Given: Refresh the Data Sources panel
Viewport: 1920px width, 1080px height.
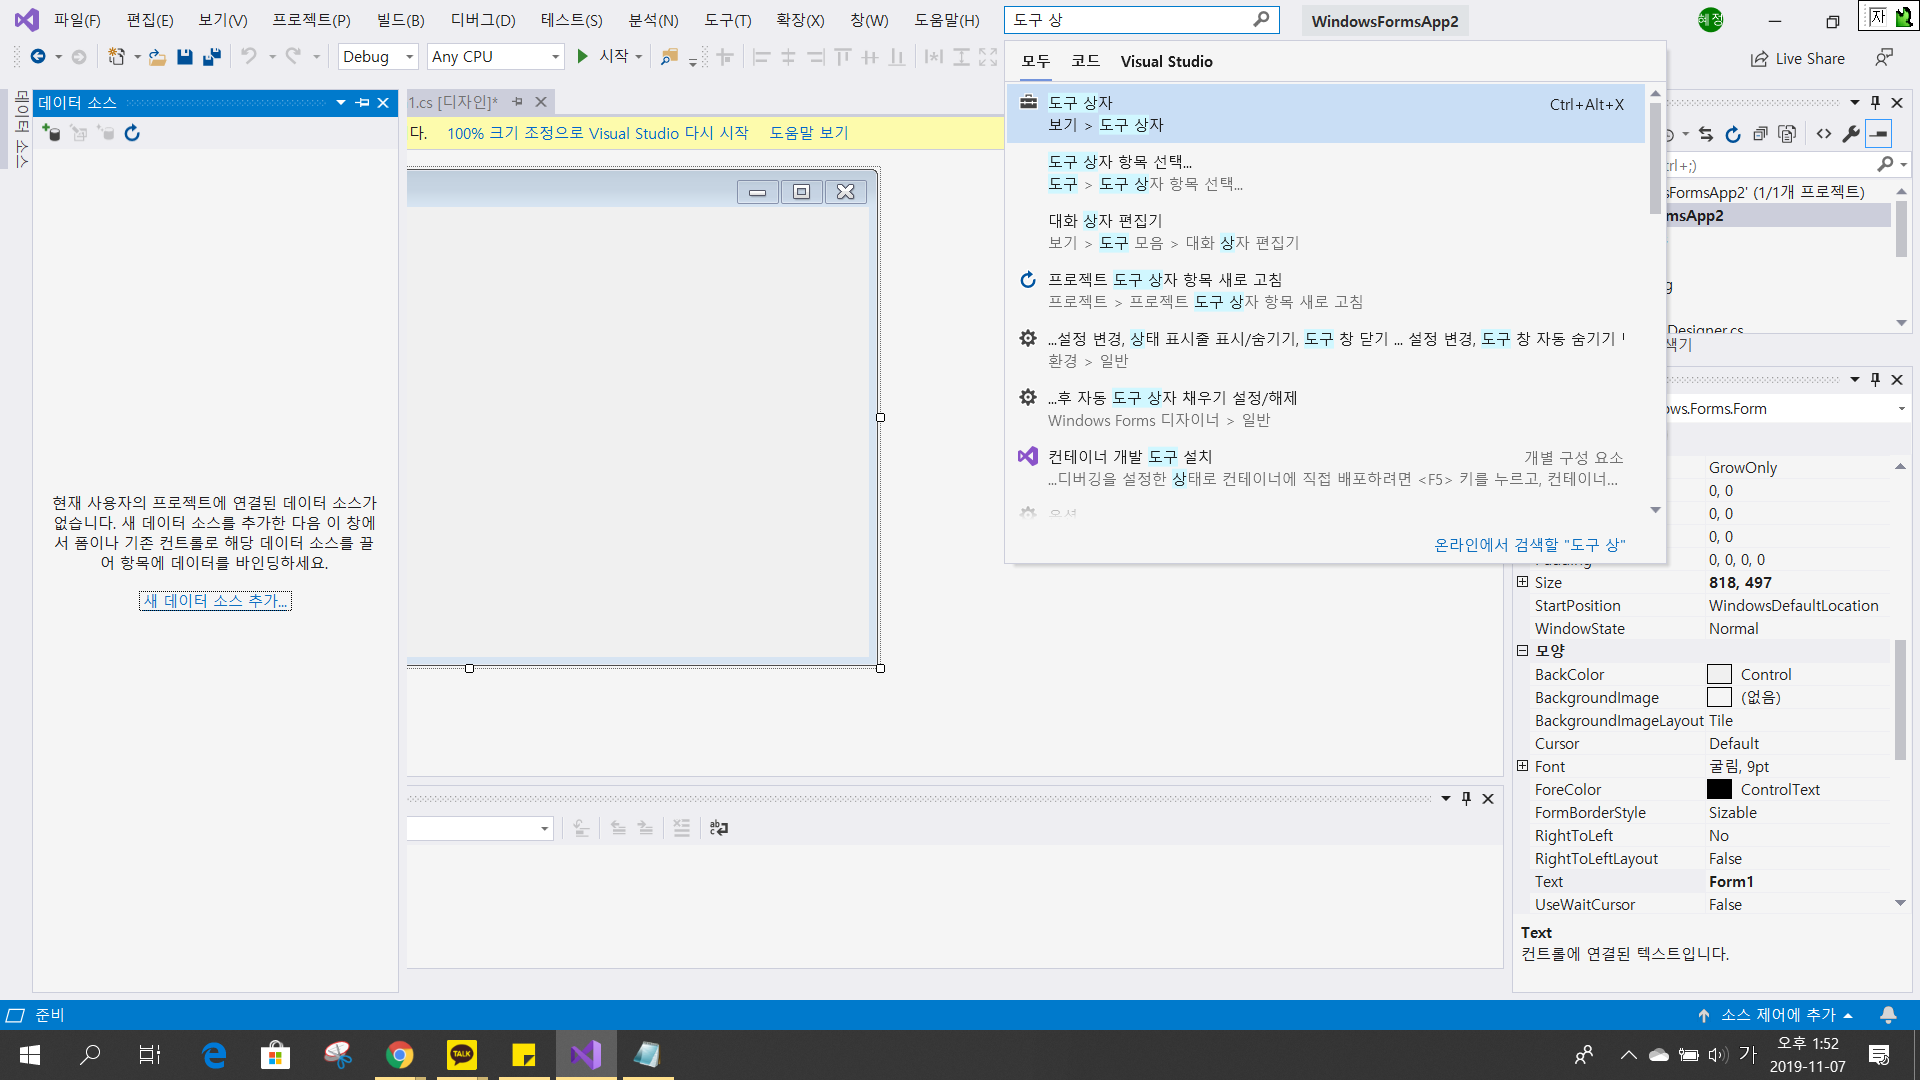Looking at the screenshot, I should click(132, 133).
